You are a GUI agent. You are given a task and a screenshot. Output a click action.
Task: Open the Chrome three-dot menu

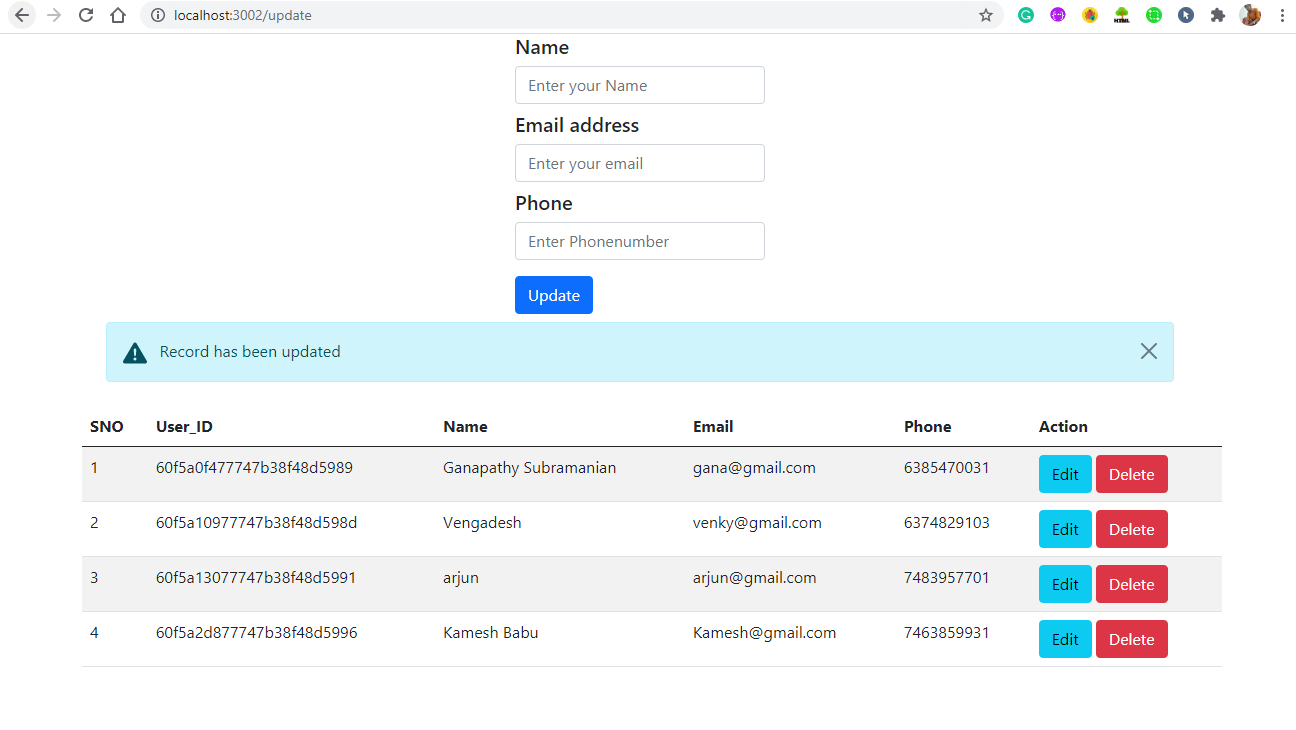coord(1282,15)
